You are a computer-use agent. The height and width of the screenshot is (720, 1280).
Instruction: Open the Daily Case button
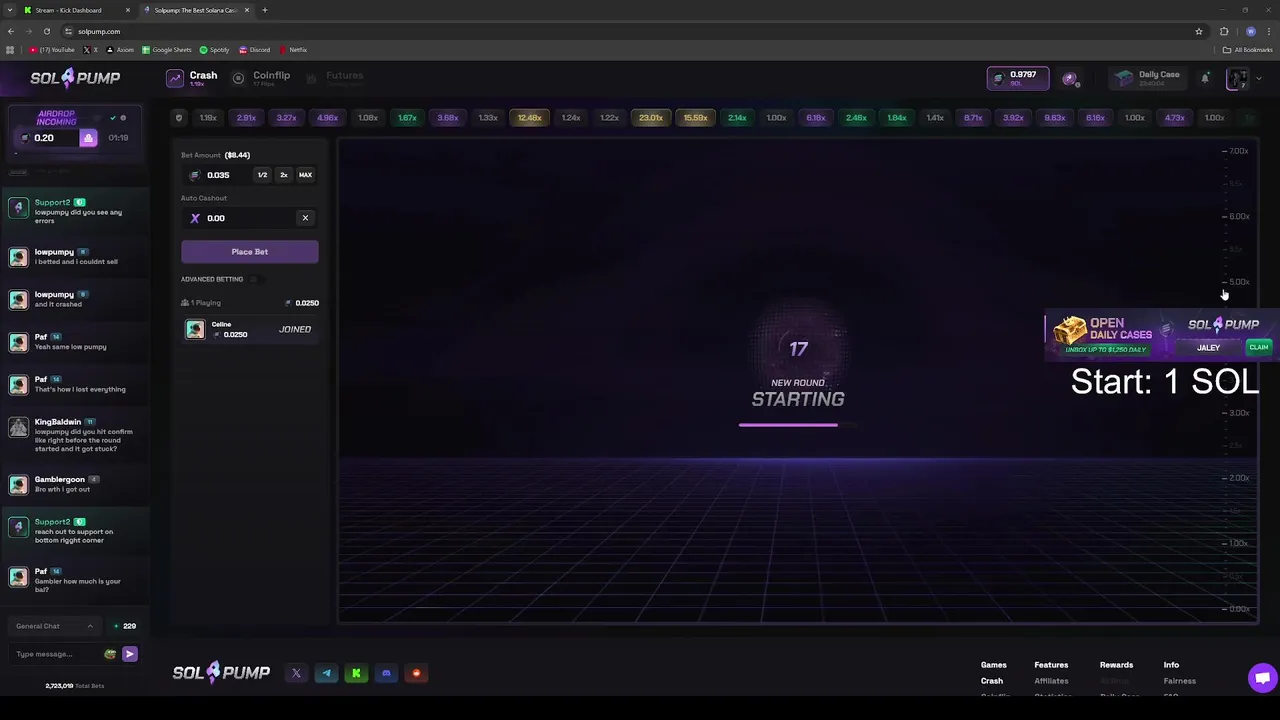pos(1149,78)
